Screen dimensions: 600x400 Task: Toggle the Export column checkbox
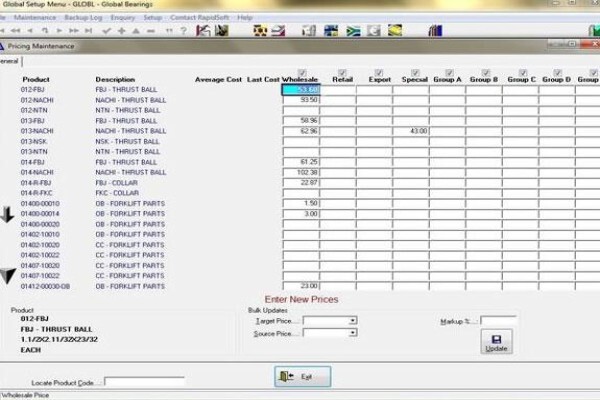point(379,72)
